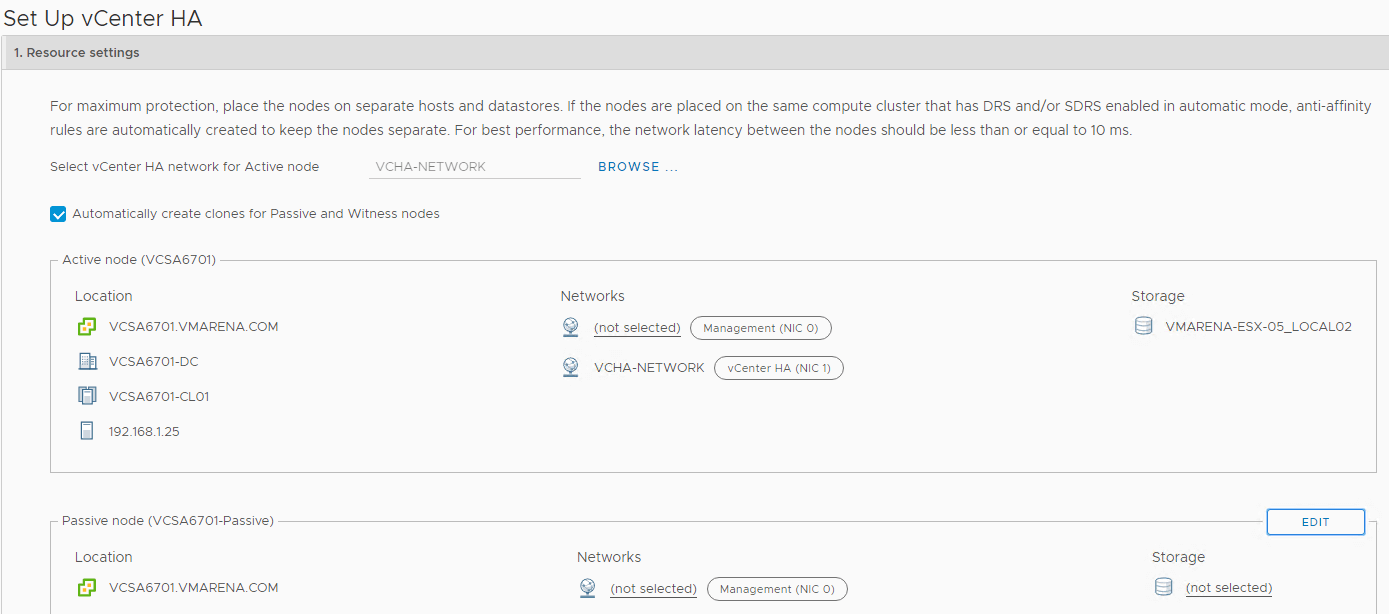
Task: Click the Storage heading in Passive node
Action: (1178, 557)
